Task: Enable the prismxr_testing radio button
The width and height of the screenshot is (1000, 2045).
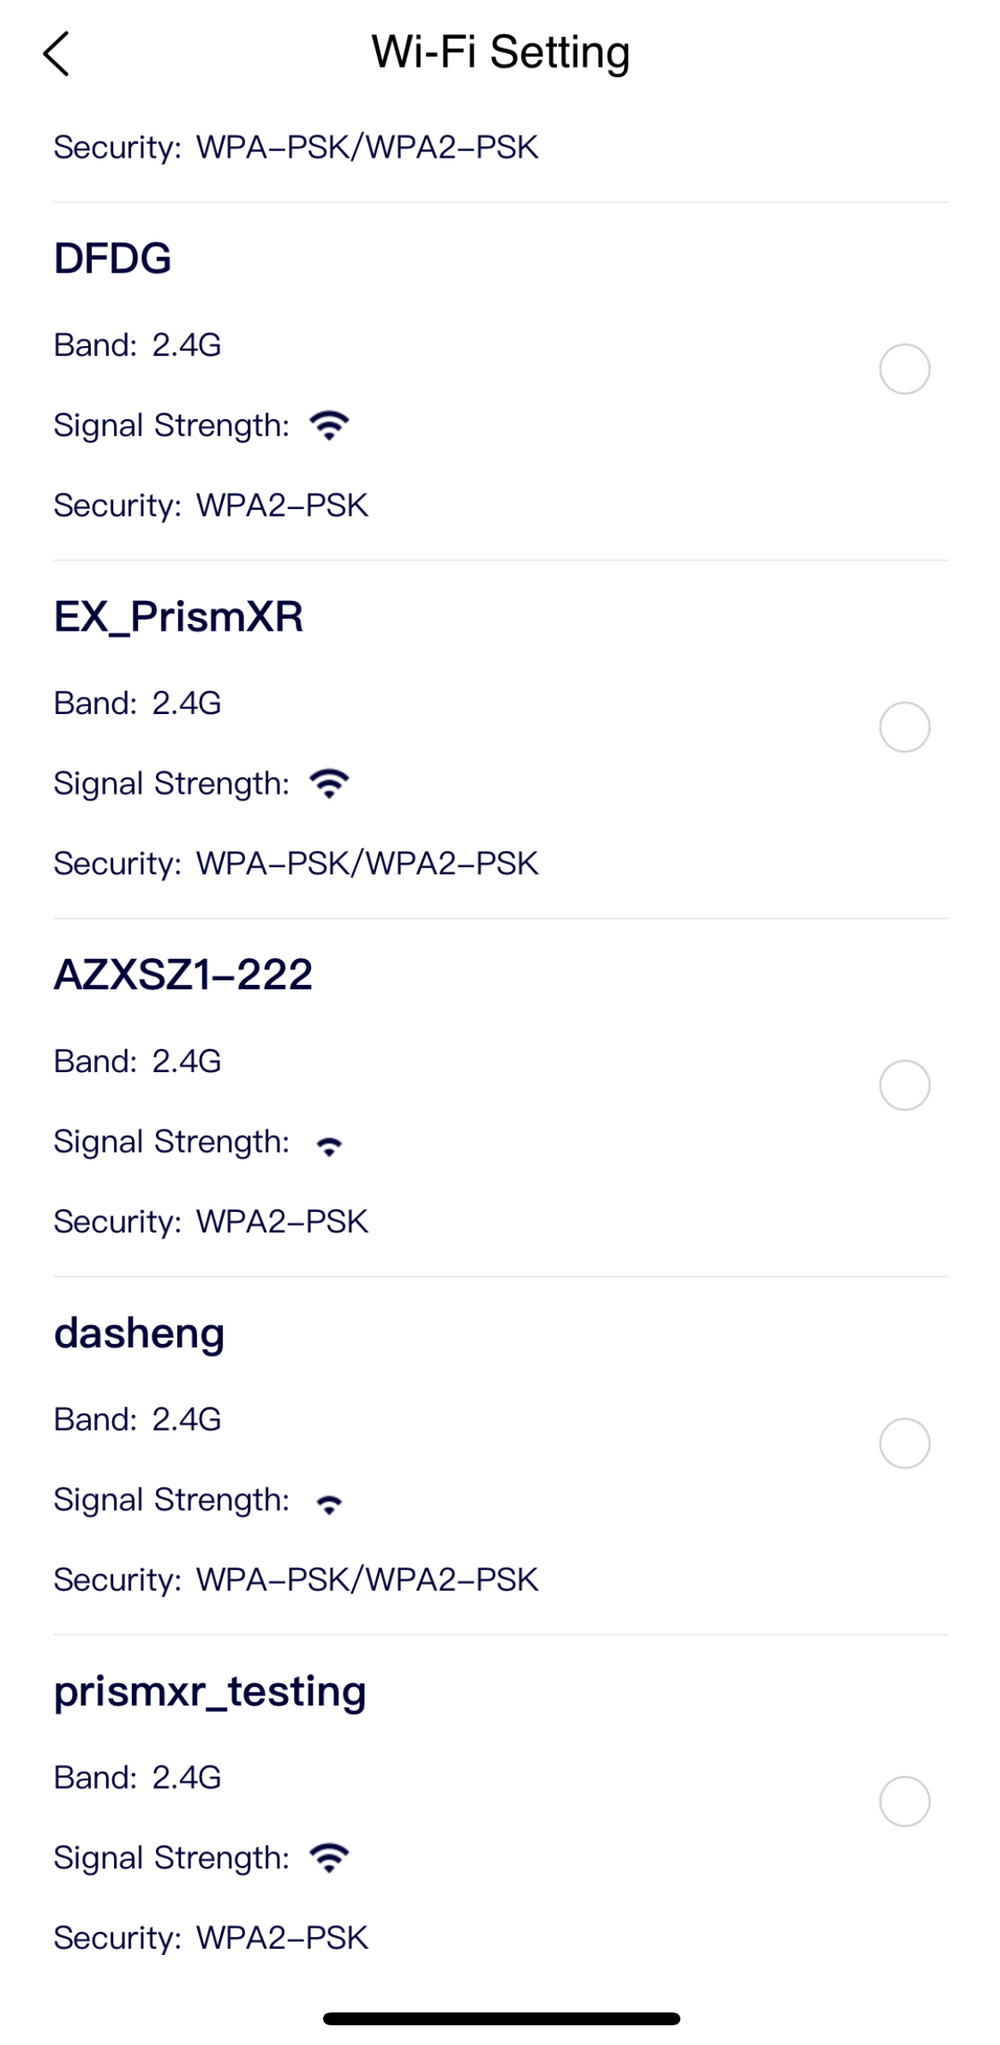Action: click(x=904, y=1801)
